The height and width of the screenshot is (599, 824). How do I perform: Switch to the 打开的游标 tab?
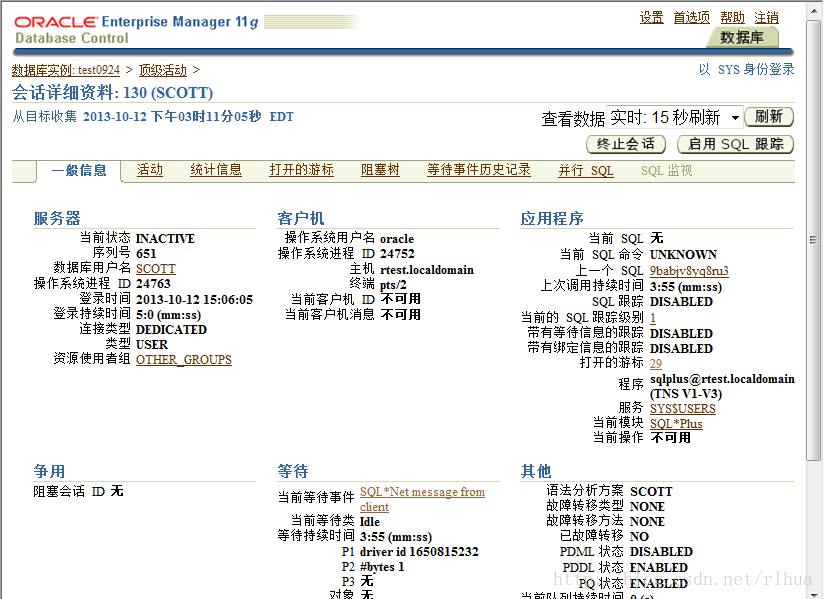point(301,170)
